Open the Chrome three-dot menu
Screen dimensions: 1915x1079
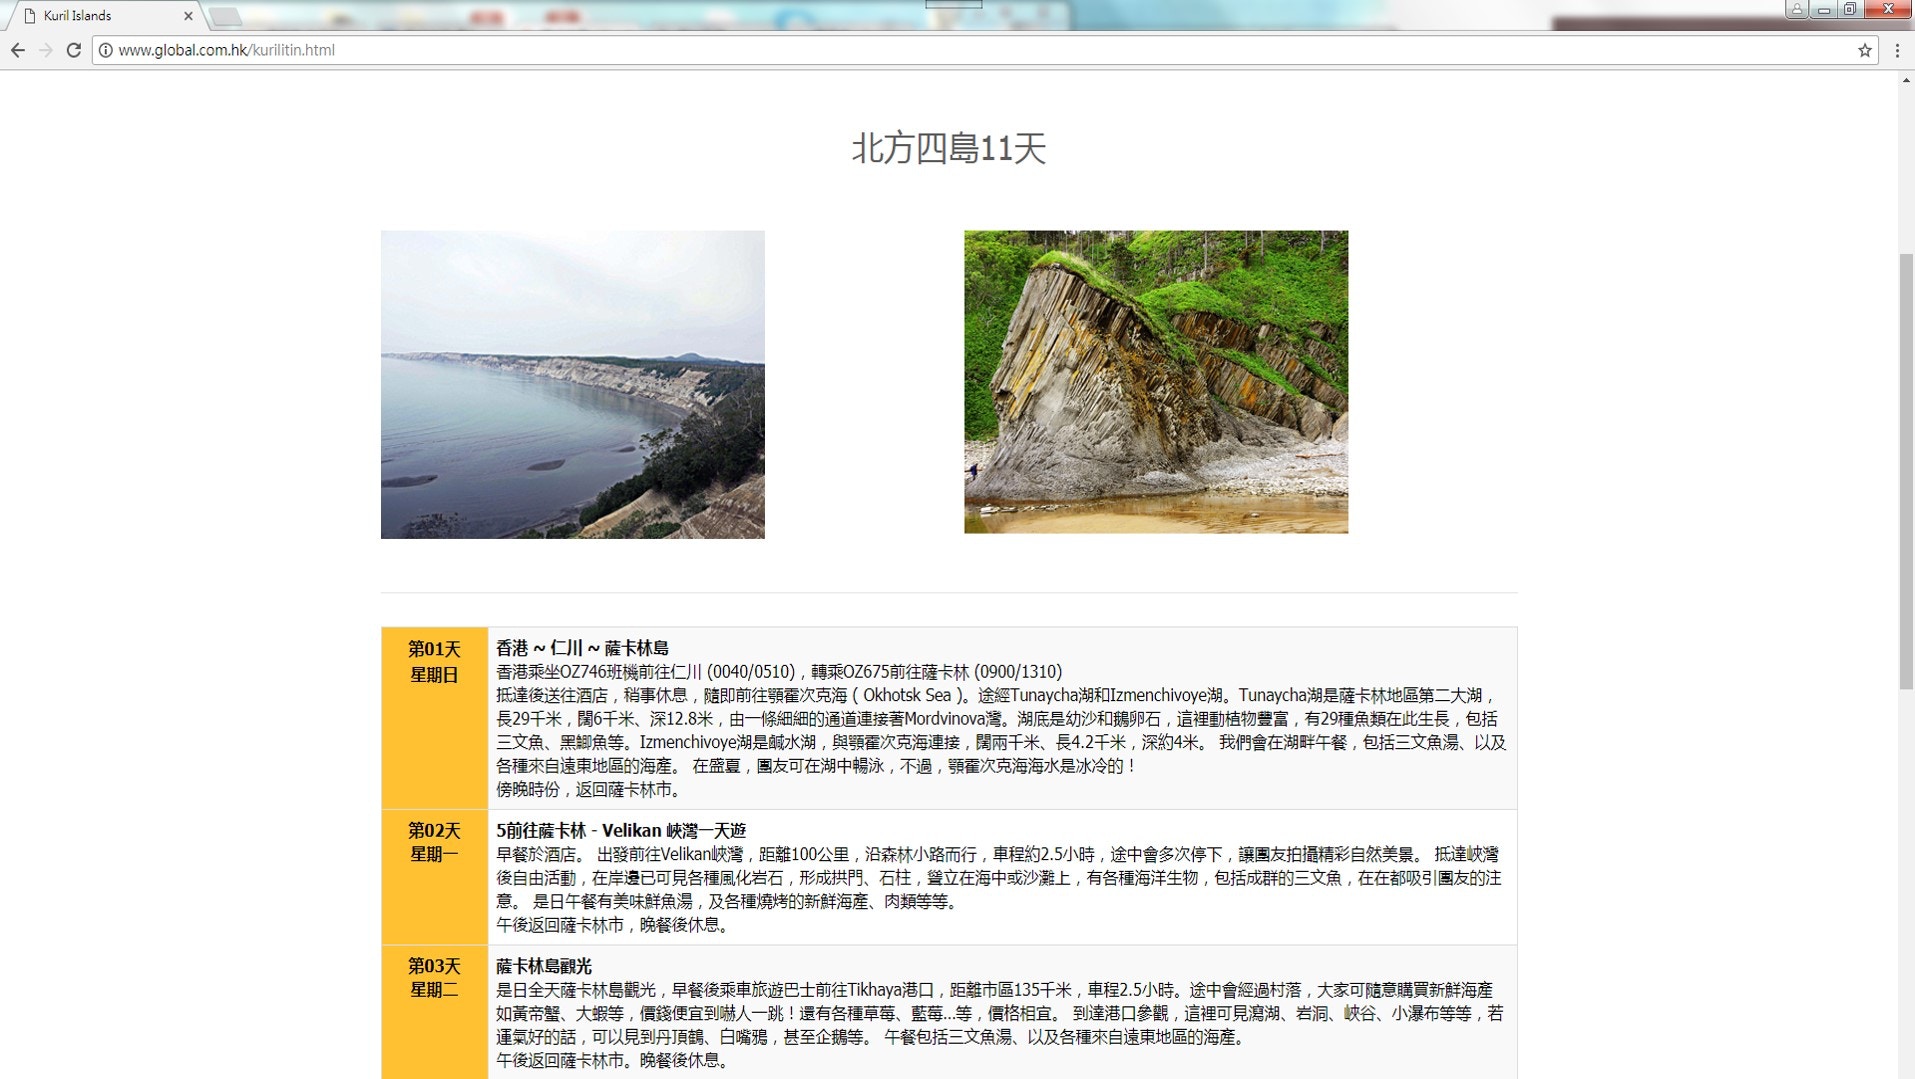[1896, 50]
